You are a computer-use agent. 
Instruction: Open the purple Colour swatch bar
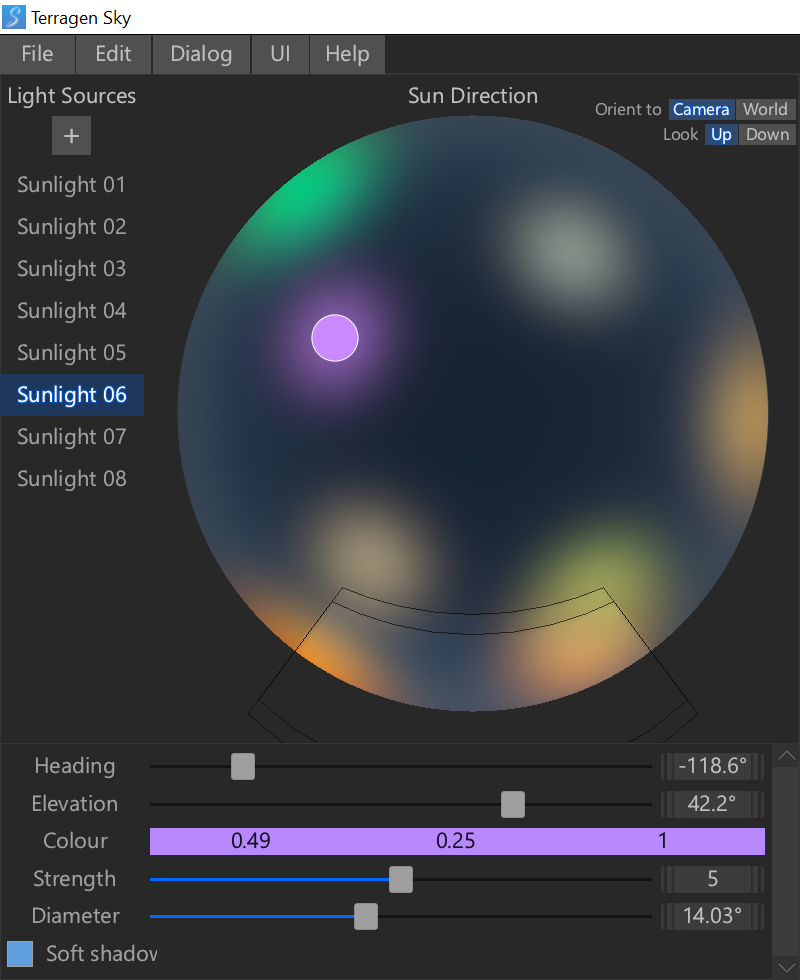[457, 841]
